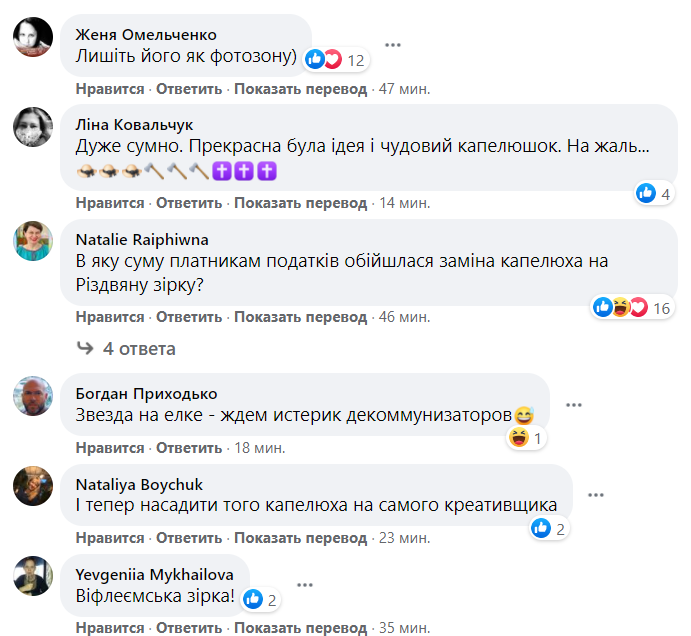Open Женя Омельченко's profile picture
Image resolution: width=691 pixels, height=636 pixels.
coord(32,36)
